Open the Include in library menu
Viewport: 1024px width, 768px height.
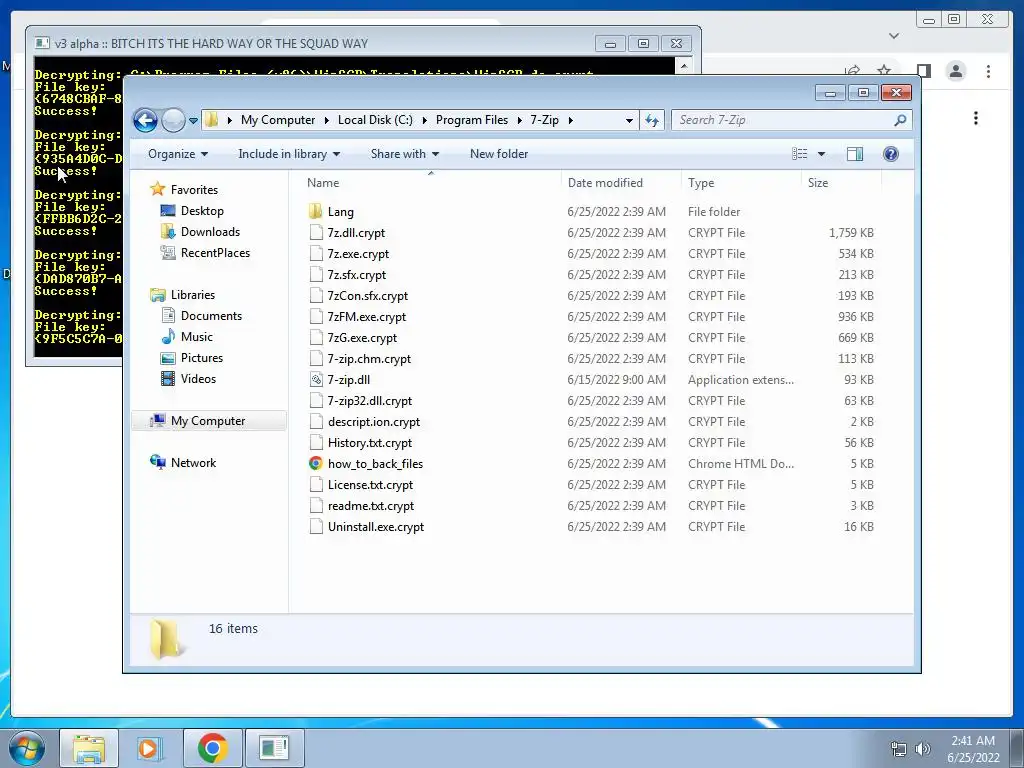click(x=289, y=154)
